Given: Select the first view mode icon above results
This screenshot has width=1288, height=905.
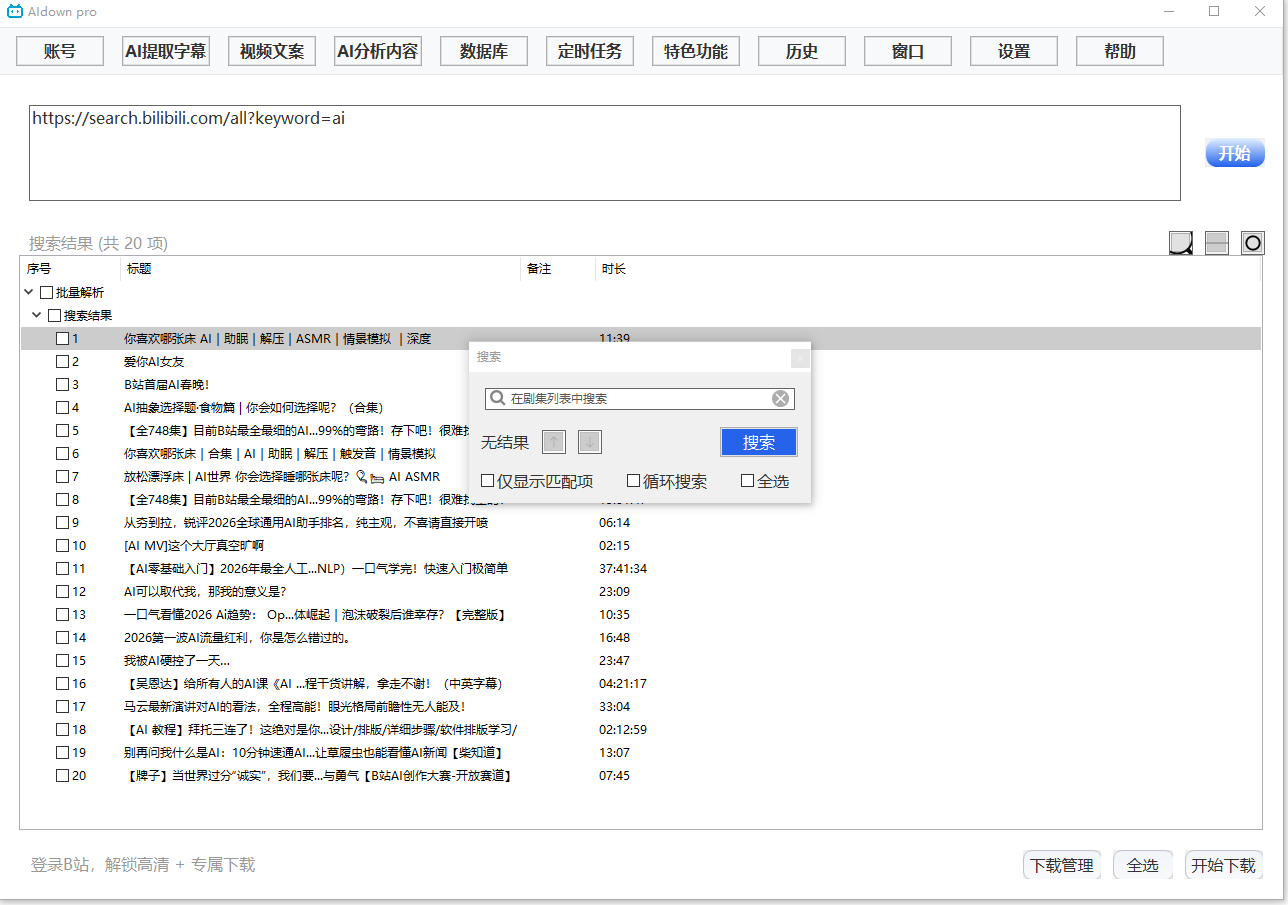Looking at the screenshot, I should click(1181, 242).
